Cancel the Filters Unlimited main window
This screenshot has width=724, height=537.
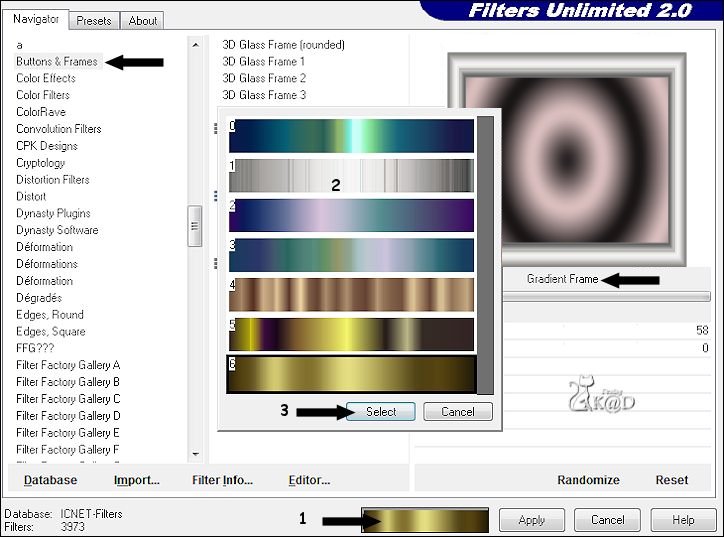click(607, 520)
